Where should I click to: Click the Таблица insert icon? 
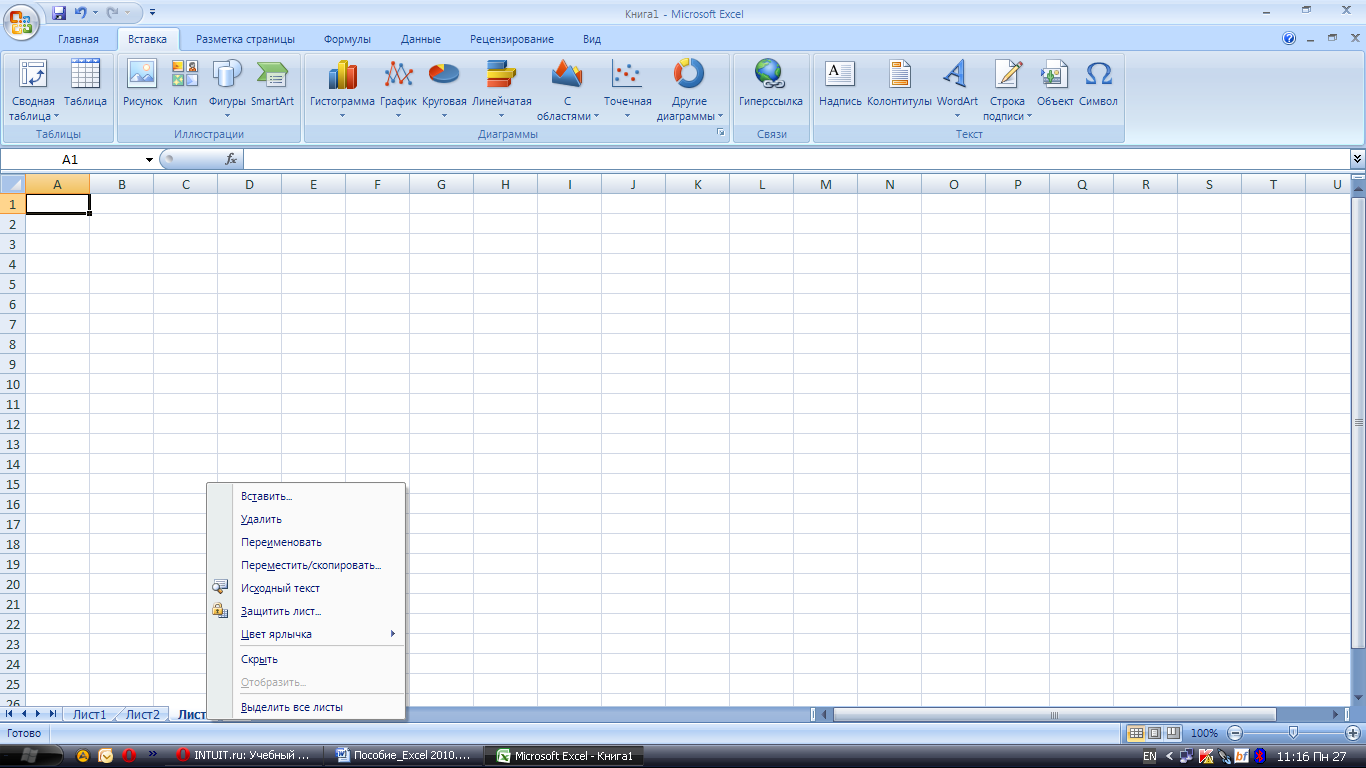tap(85, 84)
